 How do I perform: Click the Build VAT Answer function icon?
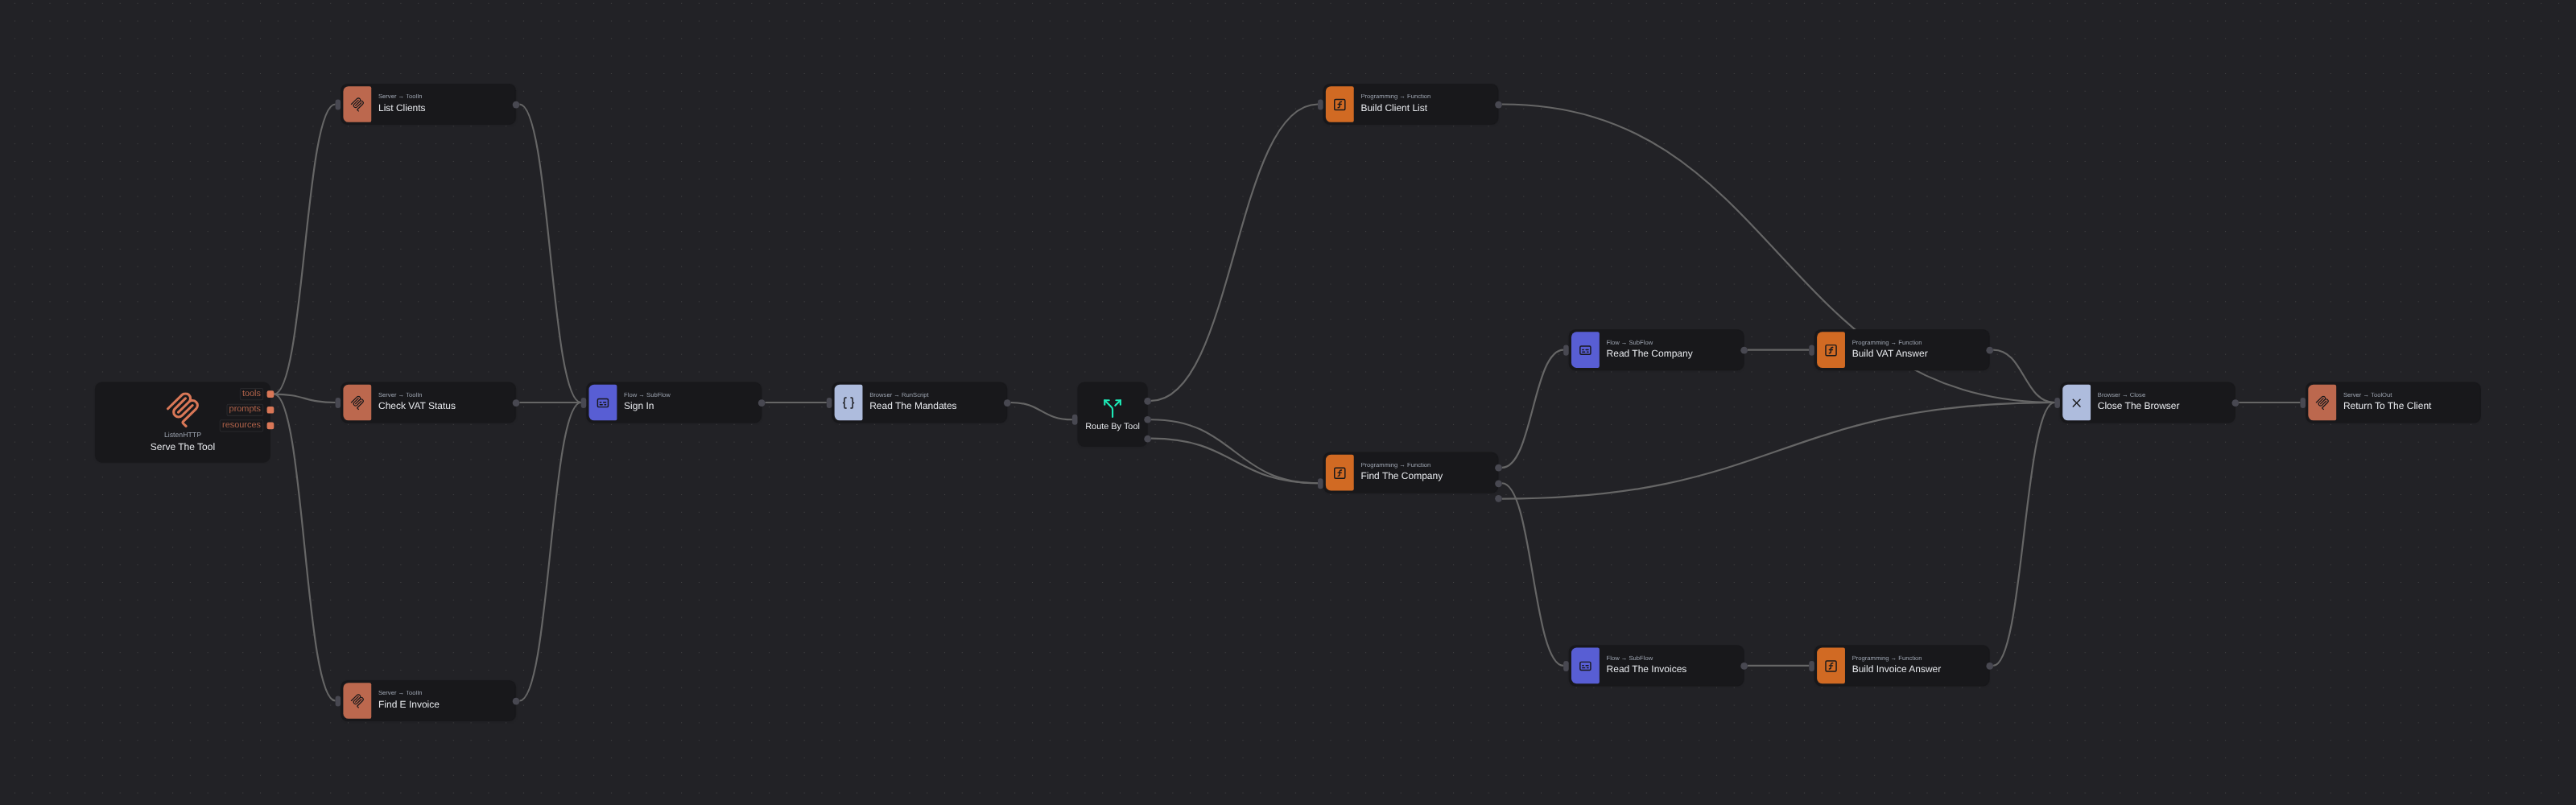(1830, 350)
